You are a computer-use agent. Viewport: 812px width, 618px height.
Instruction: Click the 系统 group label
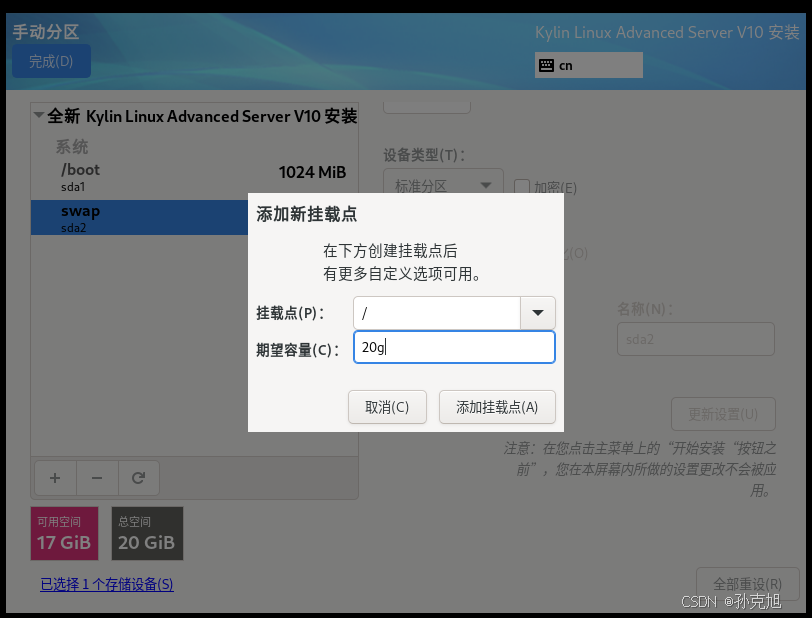pyautogui.click(x=72, y=147)
